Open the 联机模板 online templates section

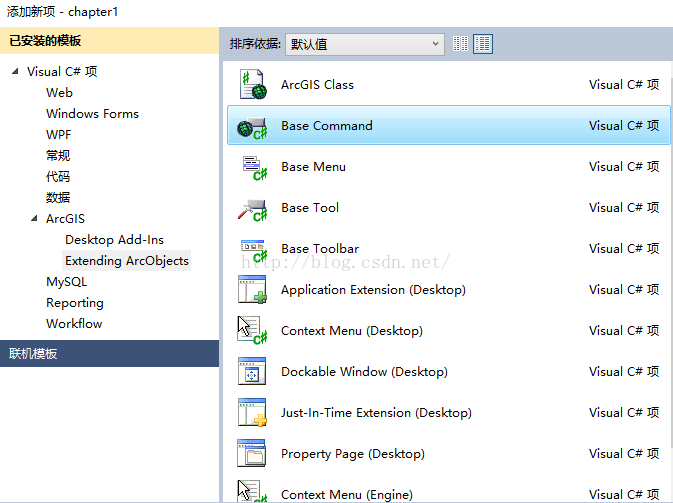point(109,353)
